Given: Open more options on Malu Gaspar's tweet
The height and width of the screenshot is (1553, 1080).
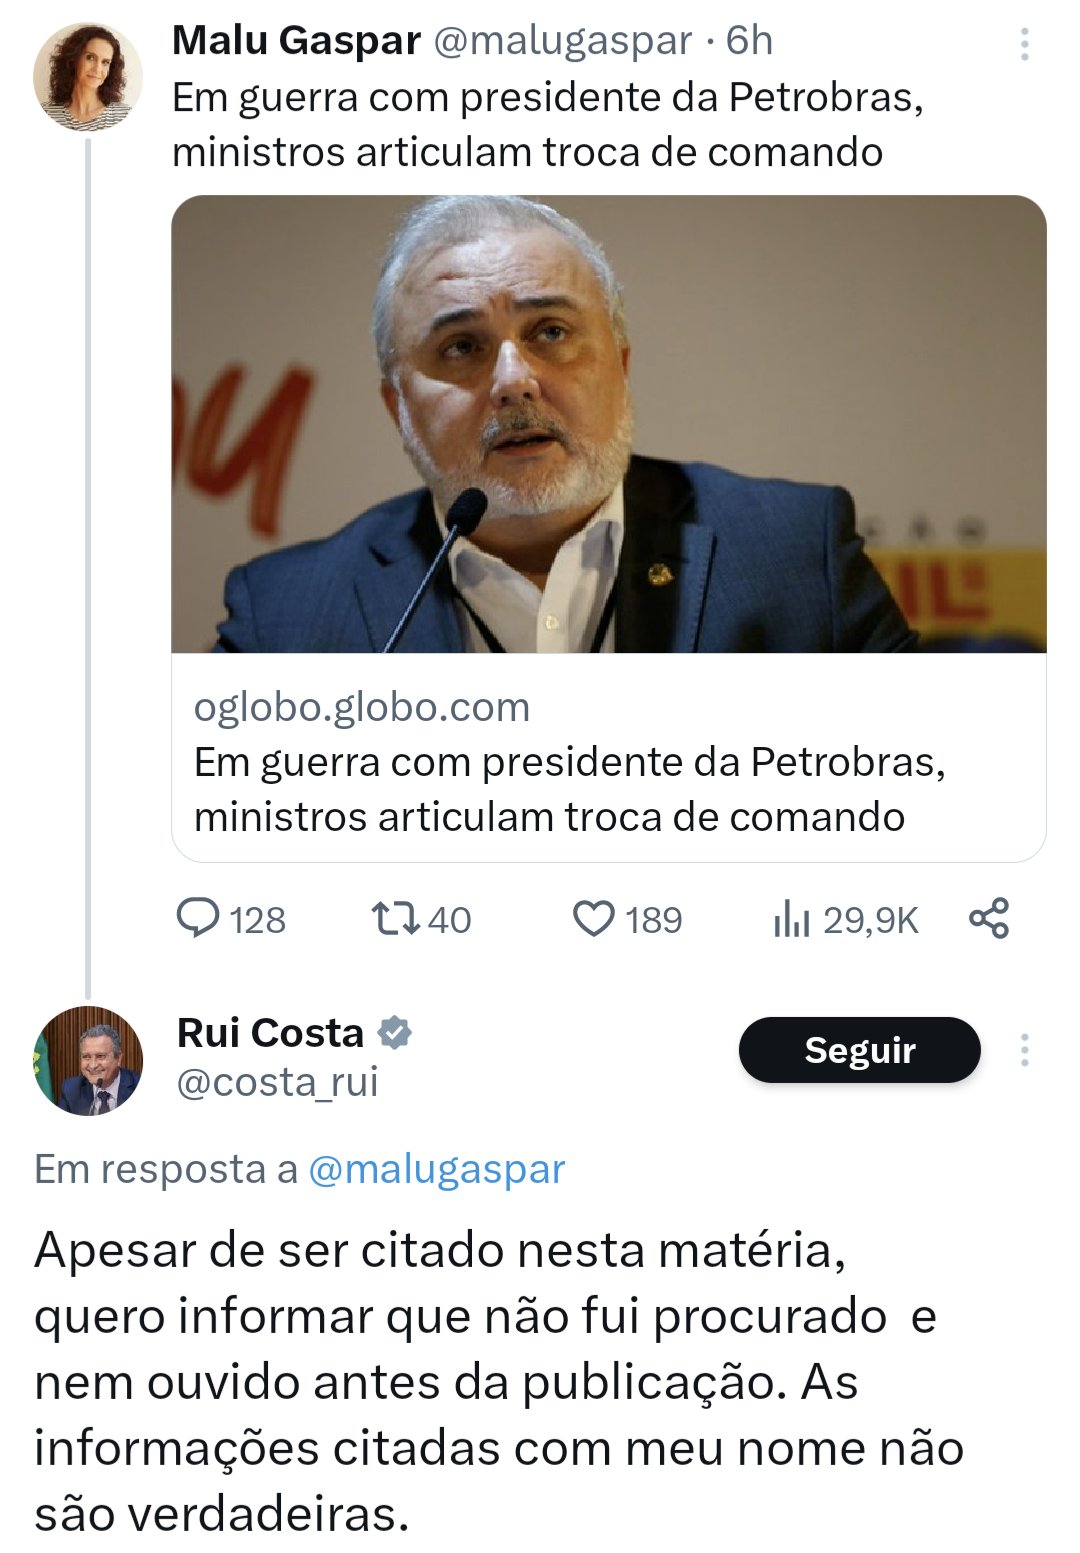Looking at the screenshot, I should 1024,44.
